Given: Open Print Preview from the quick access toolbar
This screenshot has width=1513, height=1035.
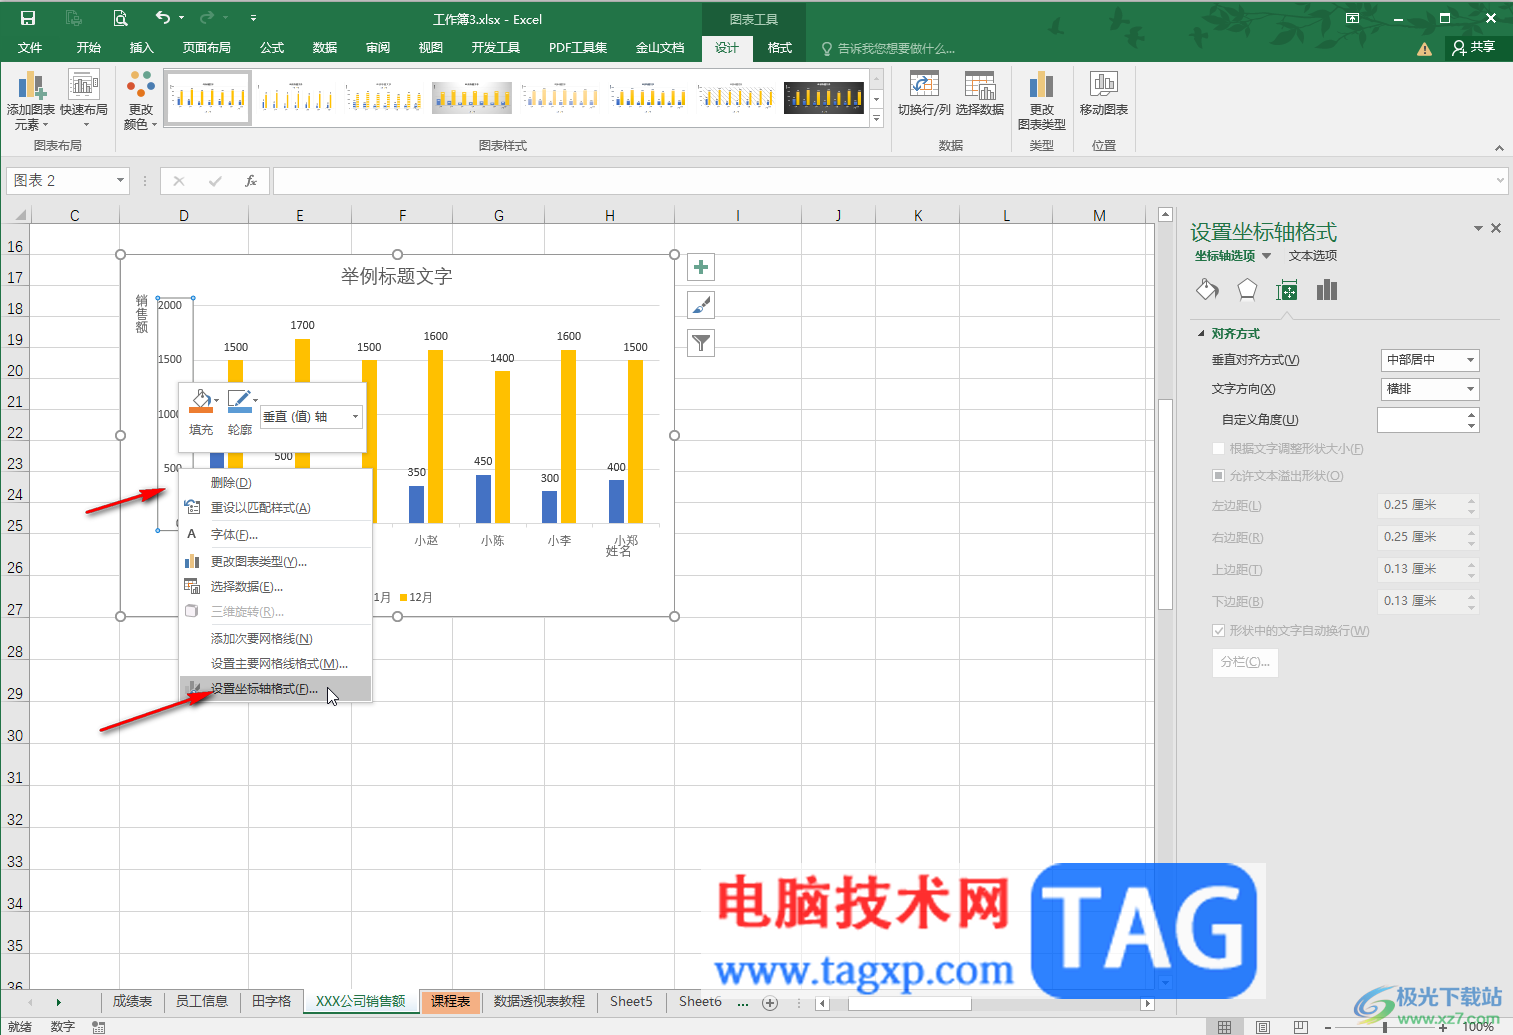Looking at the screenshot, I should coord(120,18).
